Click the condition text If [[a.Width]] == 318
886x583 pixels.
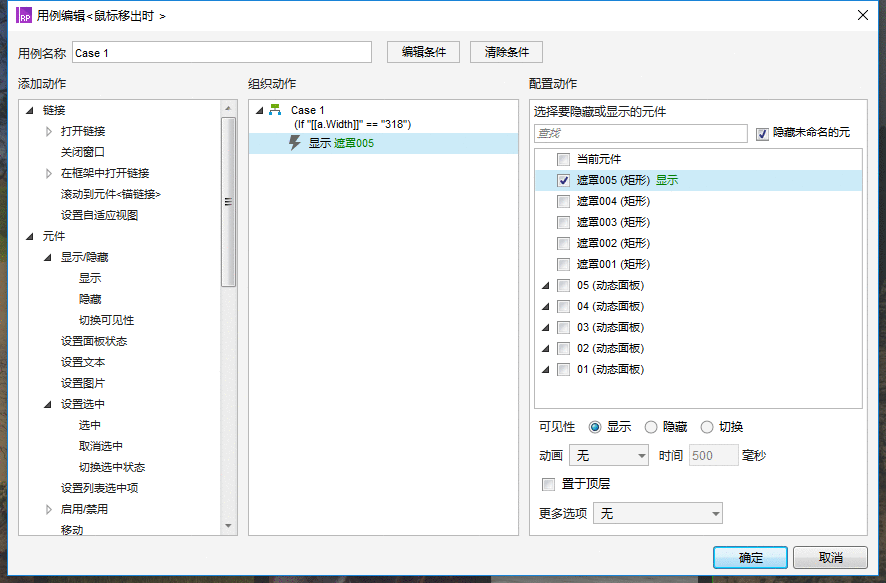(353, 124)
